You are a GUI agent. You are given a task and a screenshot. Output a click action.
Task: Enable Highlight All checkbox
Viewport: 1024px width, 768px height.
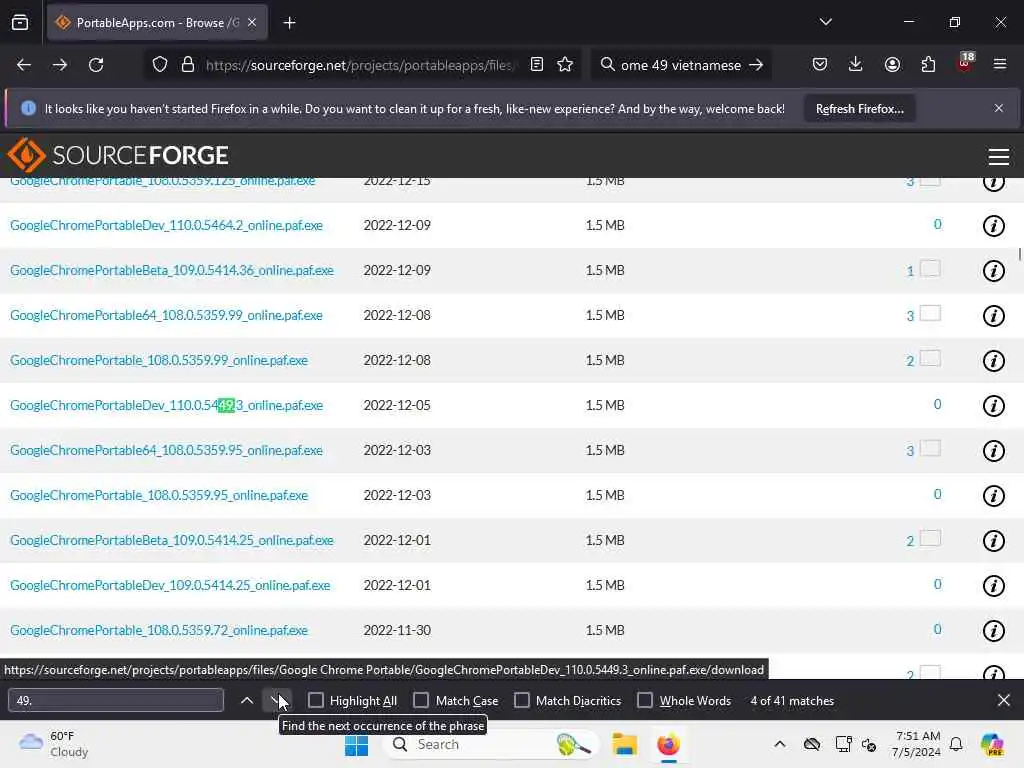click(x=315, y=701)
